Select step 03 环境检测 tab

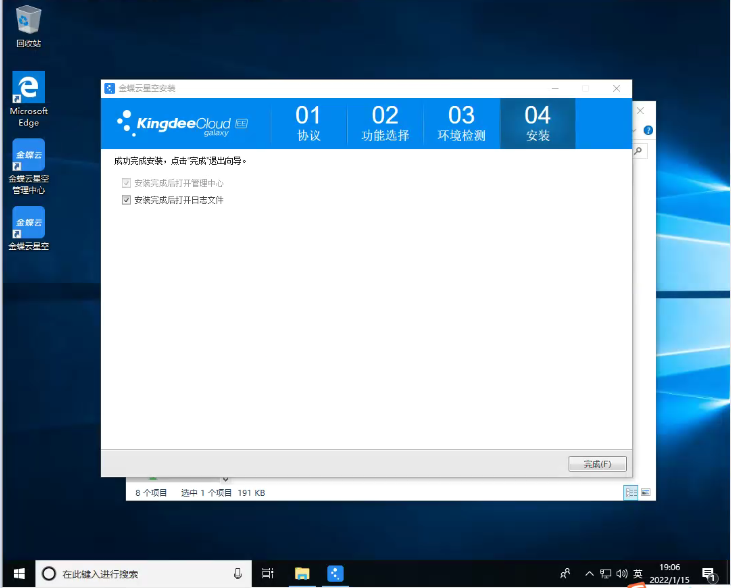462,123
